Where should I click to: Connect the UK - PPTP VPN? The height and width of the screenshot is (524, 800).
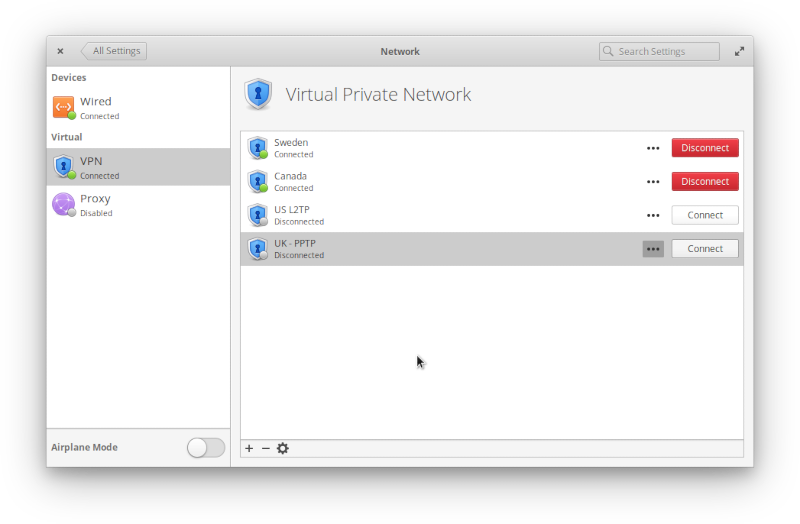705,249
